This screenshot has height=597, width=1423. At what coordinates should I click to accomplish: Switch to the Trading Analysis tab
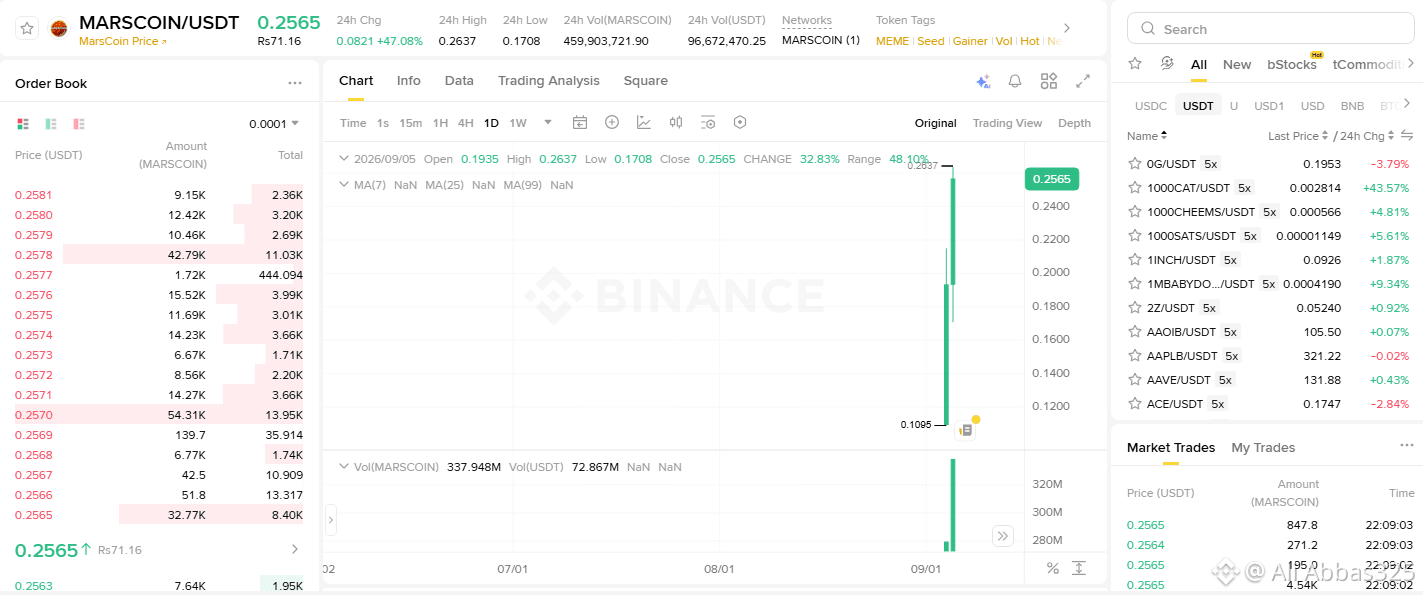click(549, 81)
